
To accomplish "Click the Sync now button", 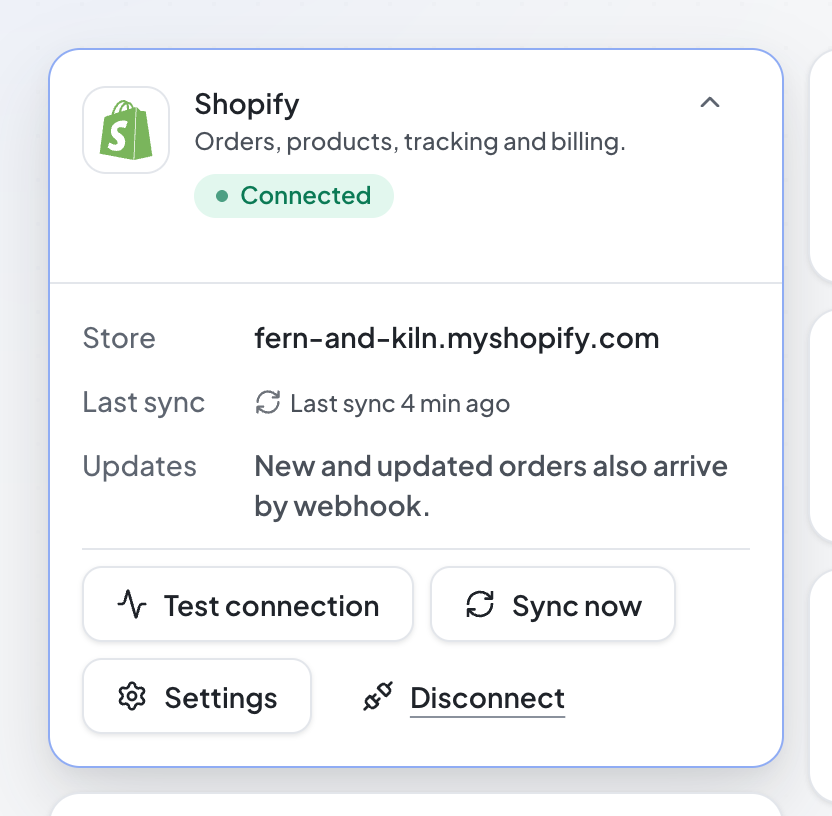I will (x=553, y=604).
